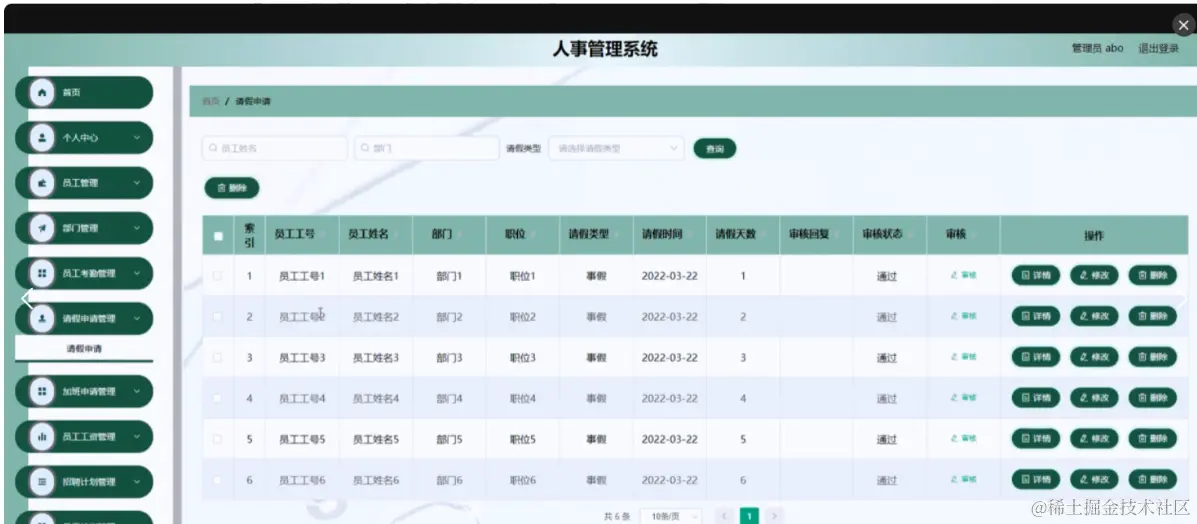Check the checkbox for row 4
Image resolution: width=1197 pixels, height=524 pixels.
tap(218, 398)
